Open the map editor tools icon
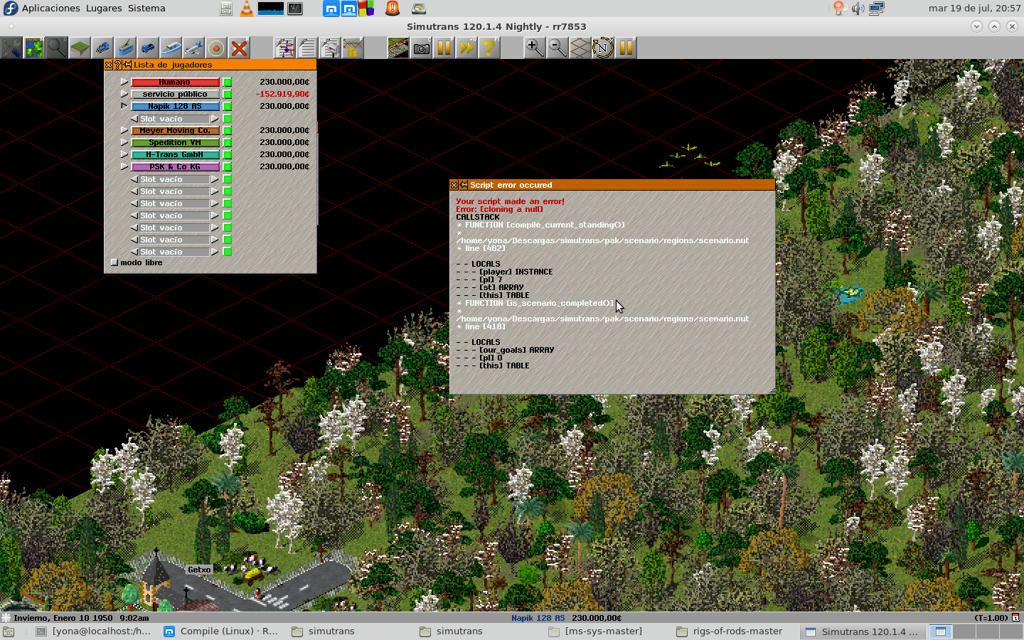Viewport: 1024px width, 640px height. (x=11, y=48)
